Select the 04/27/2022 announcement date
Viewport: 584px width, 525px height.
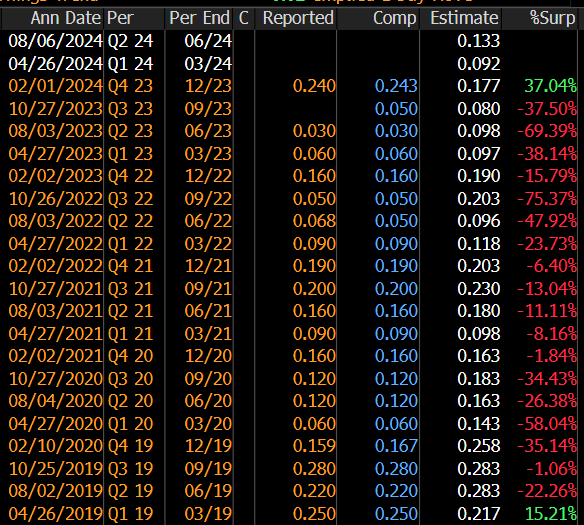coord(55,244)
